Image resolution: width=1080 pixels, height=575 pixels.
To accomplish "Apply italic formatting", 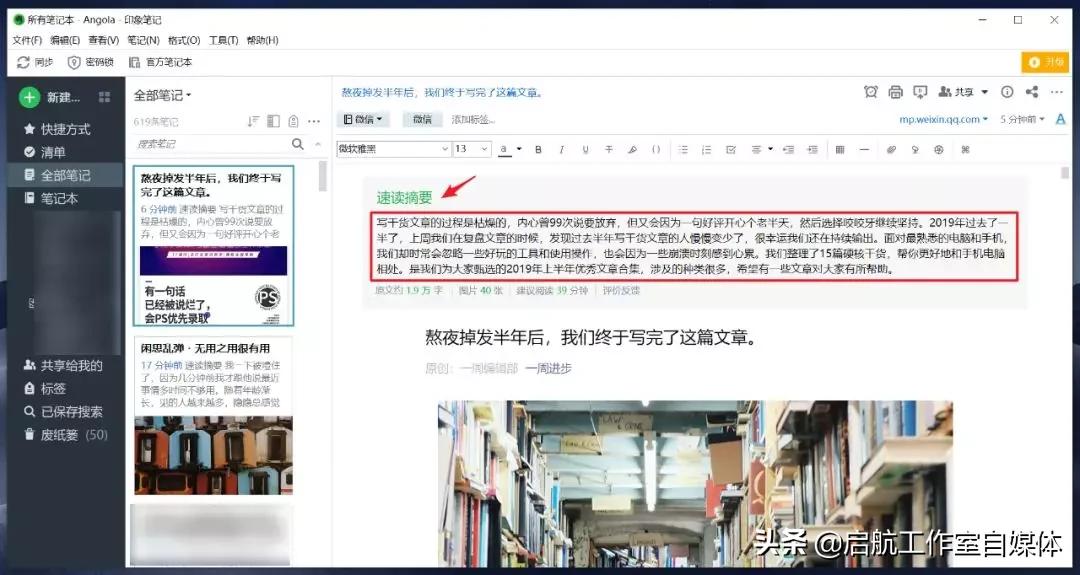I will point(561,149).
